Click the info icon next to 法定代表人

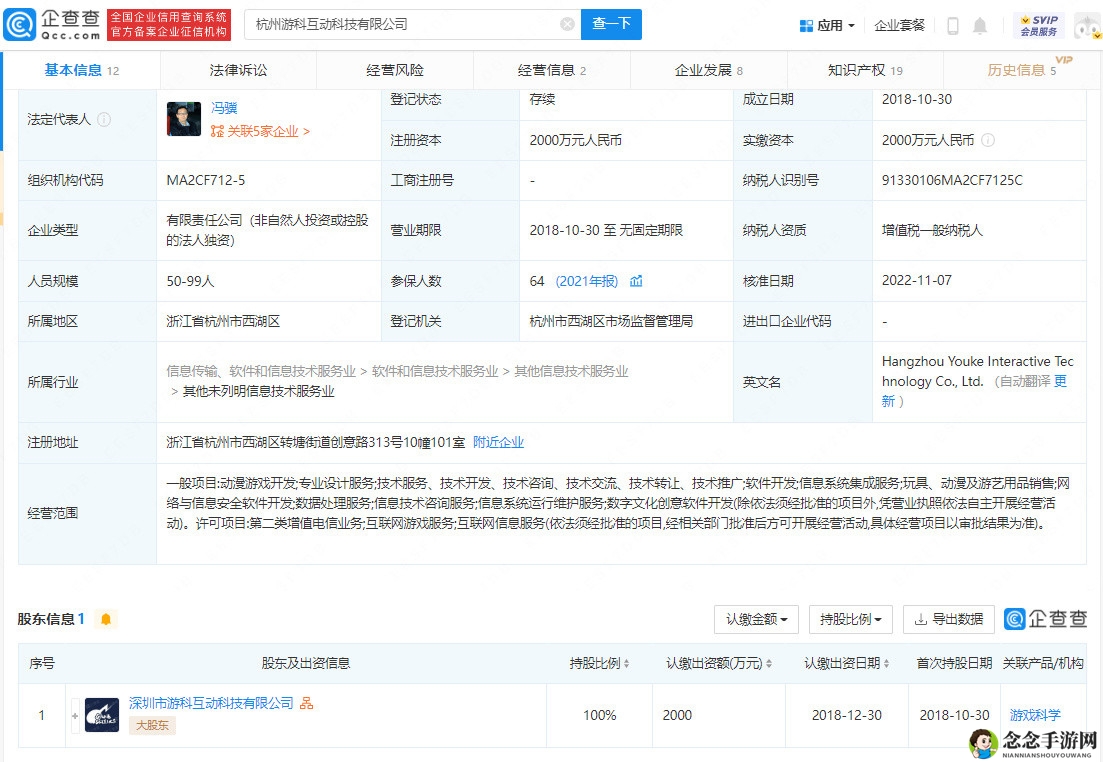103,120
